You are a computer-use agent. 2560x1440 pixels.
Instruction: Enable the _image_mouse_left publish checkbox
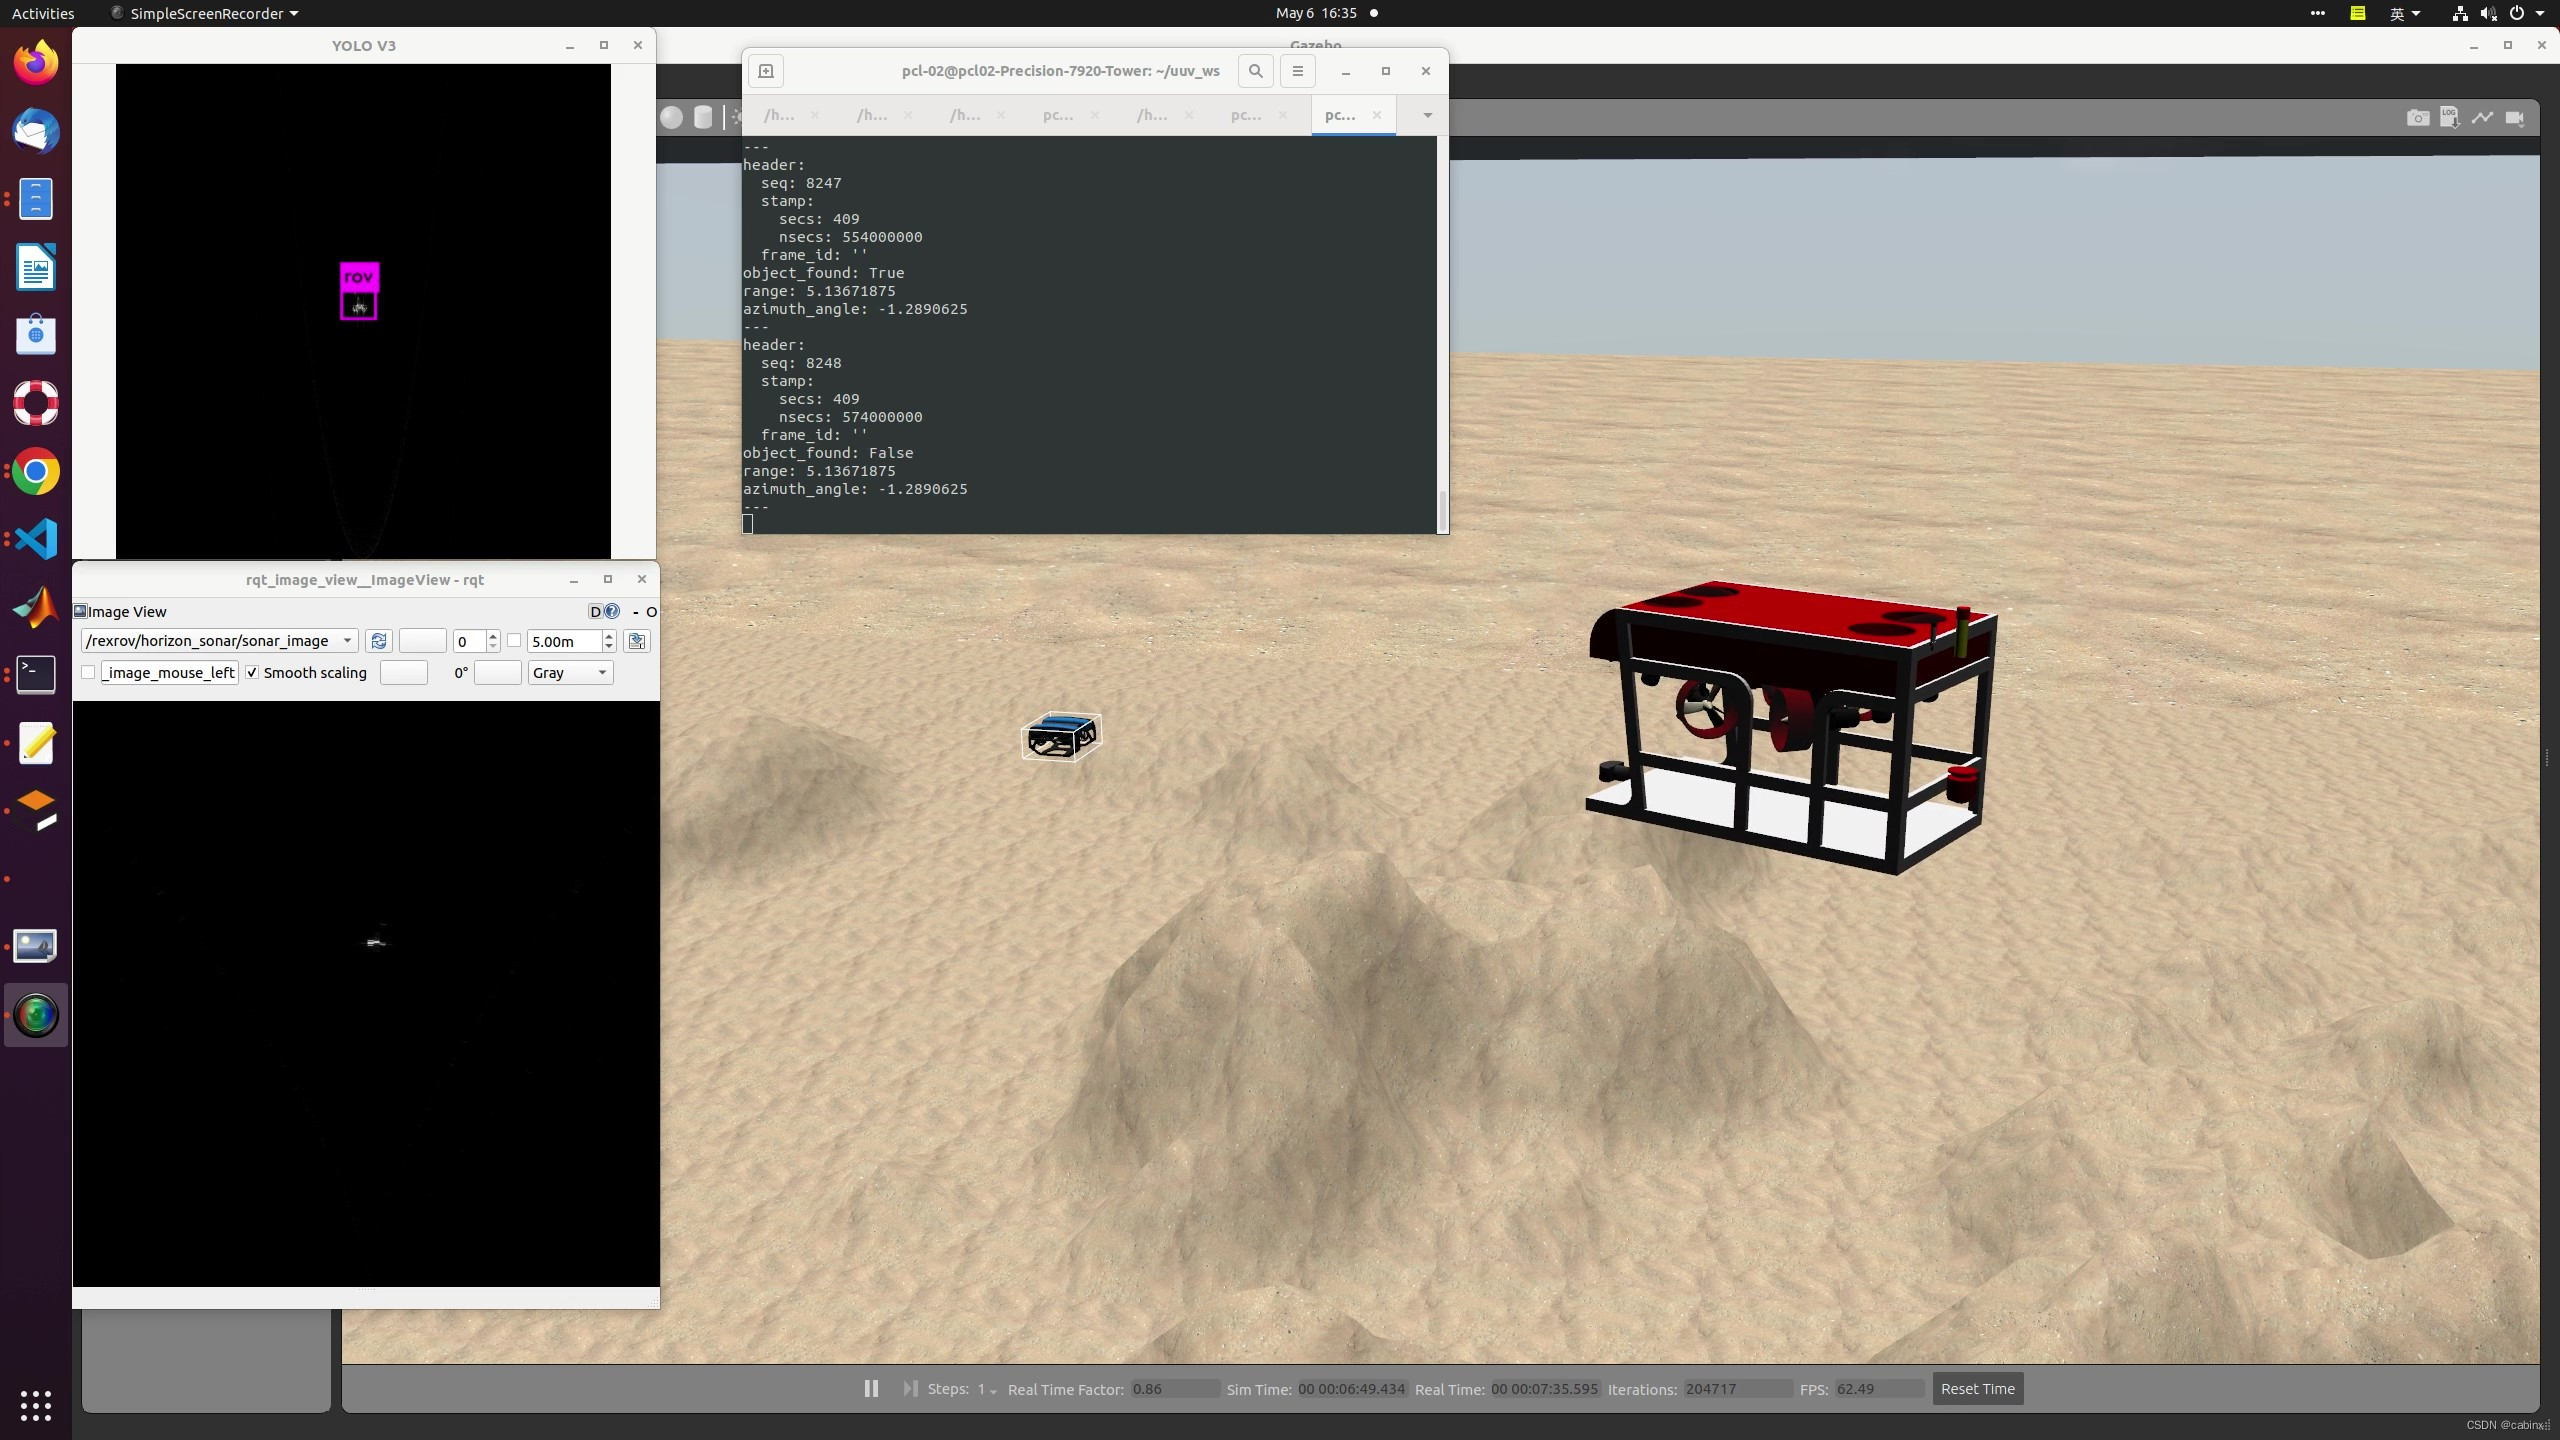point(89,672)
